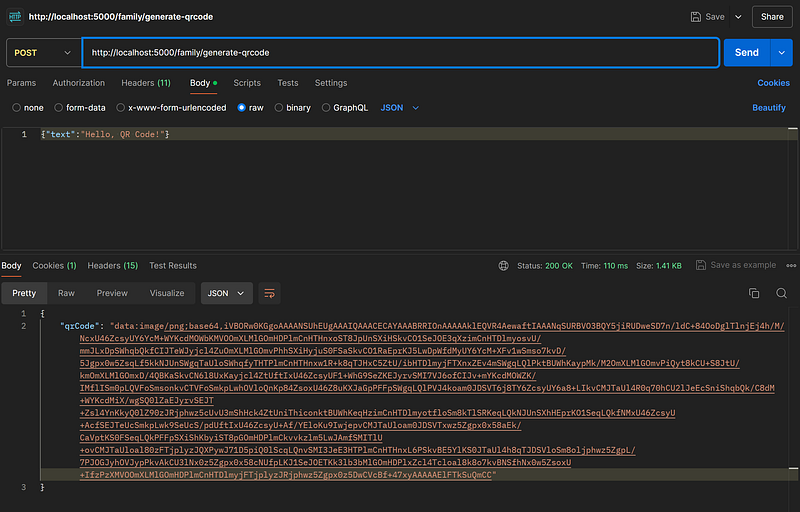This screenshot has width=800, height=512.
Task: Click the request URL input field
Action: pos(401,53)
